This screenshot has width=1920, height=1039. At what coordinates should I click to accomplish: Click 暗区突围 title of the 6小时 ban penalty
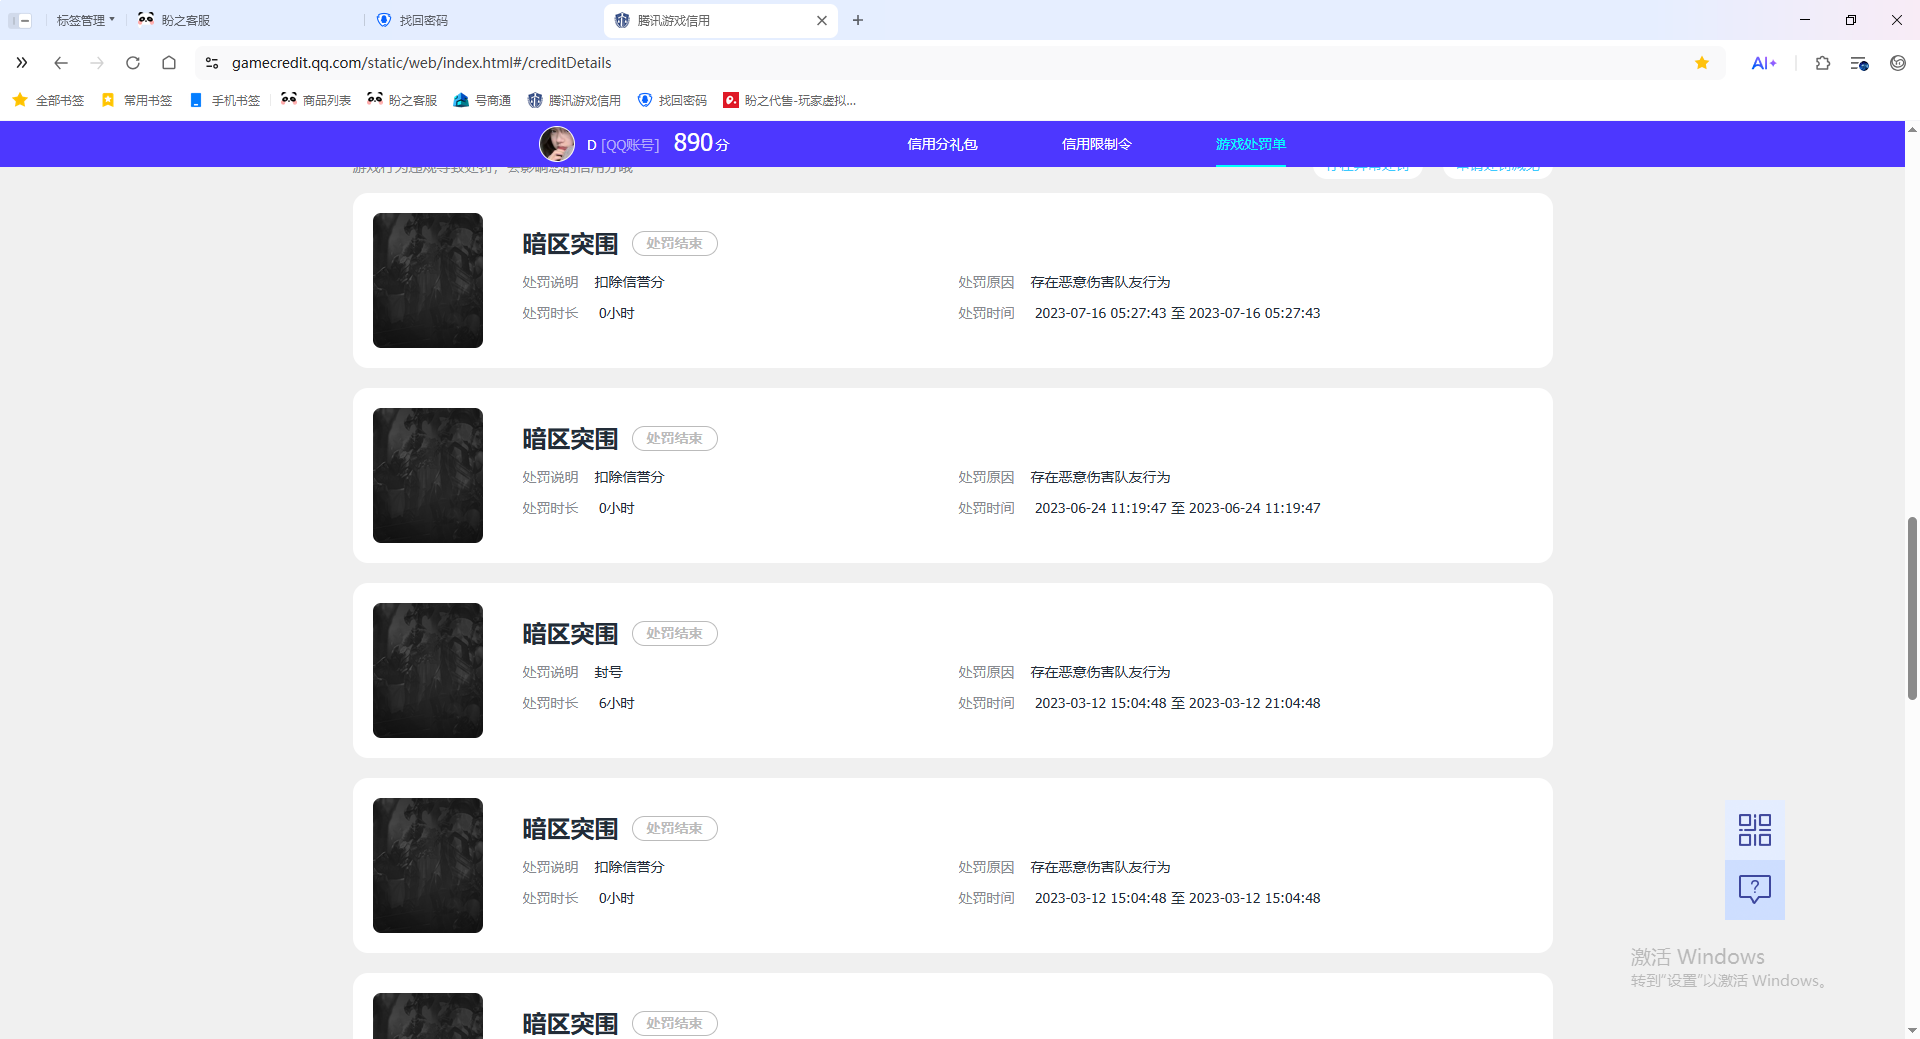(570, 634)
